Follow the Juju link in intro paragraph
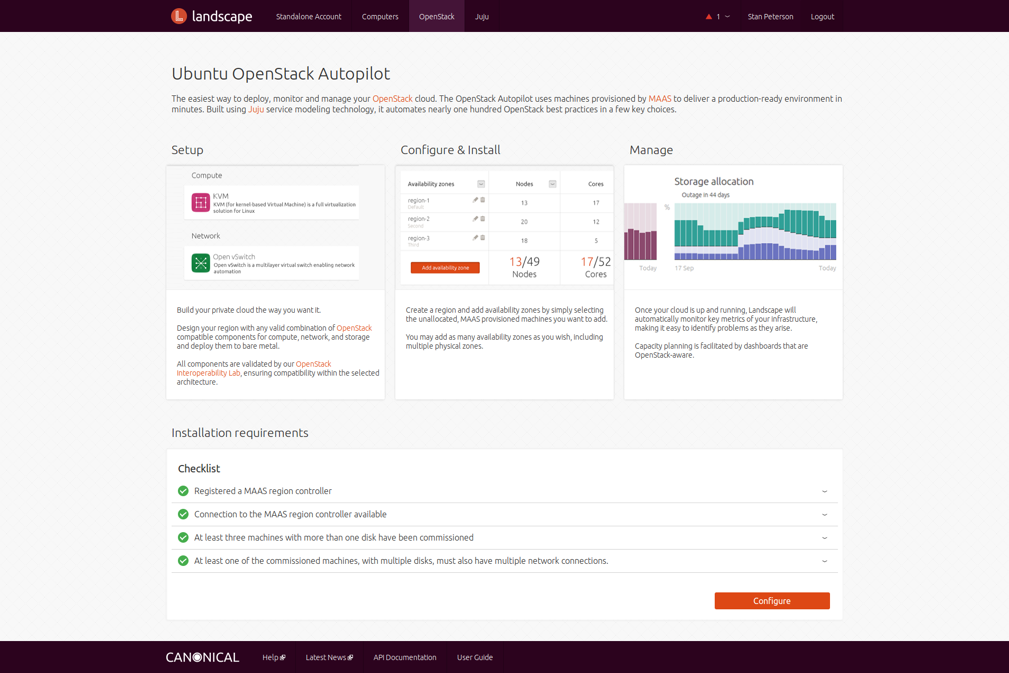This screenshot has width=1009, height=673. click(x=256, y=109)
